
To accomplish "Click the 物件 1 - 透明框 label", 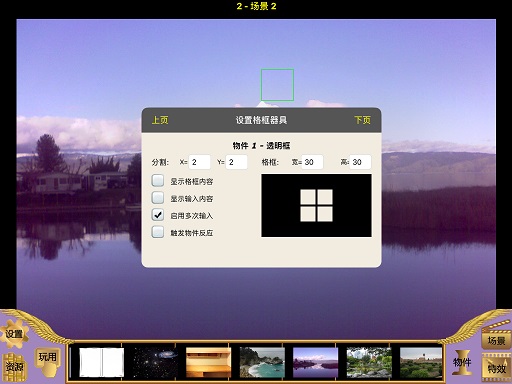I will (261, 146).
